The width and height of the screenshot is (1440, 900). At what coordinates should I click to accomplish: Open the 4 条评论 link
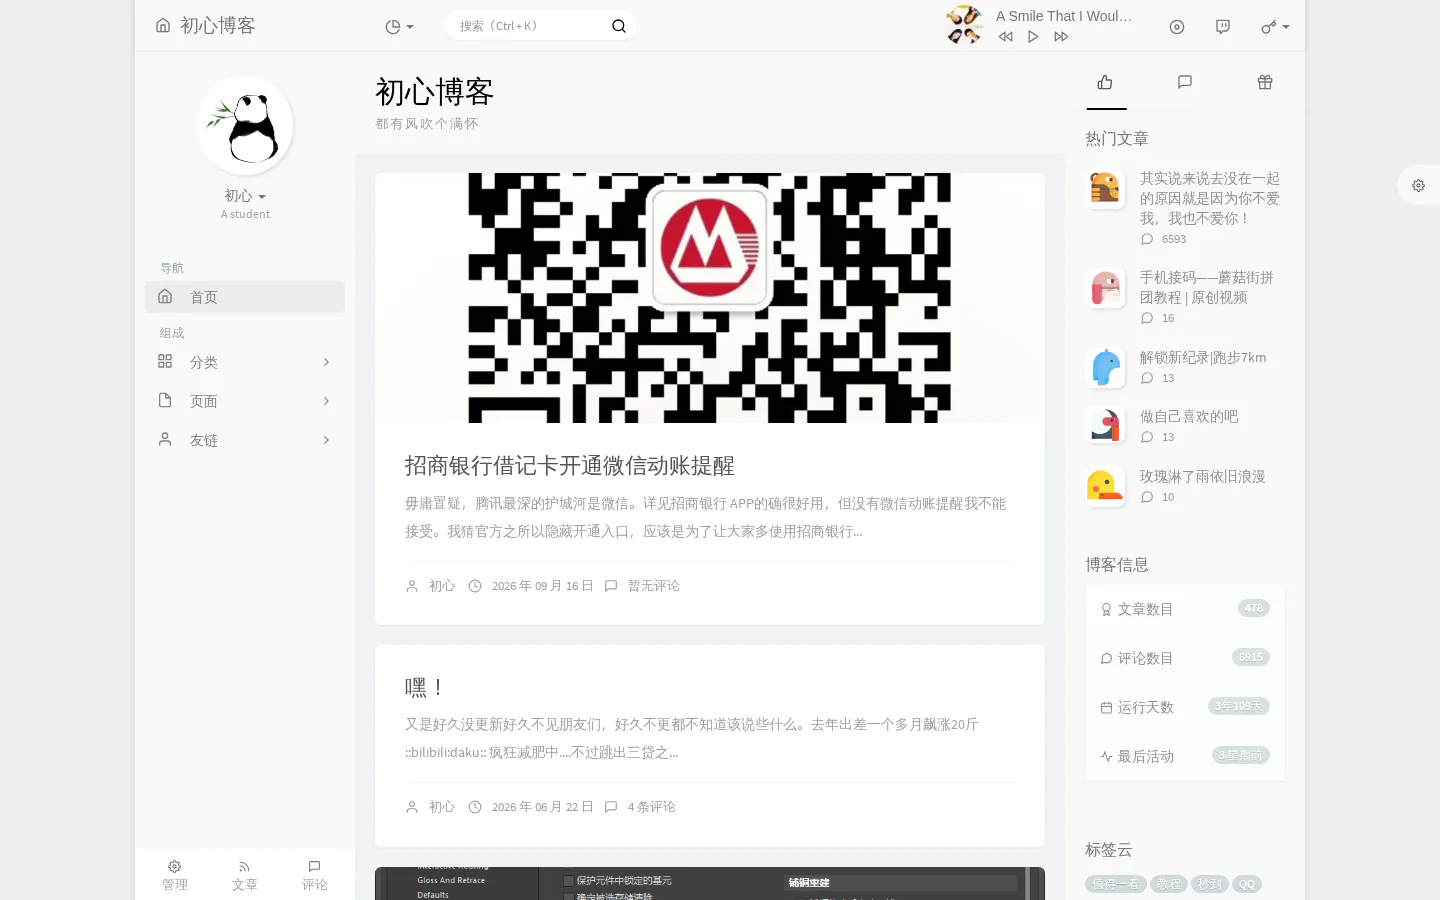point(651,807)
